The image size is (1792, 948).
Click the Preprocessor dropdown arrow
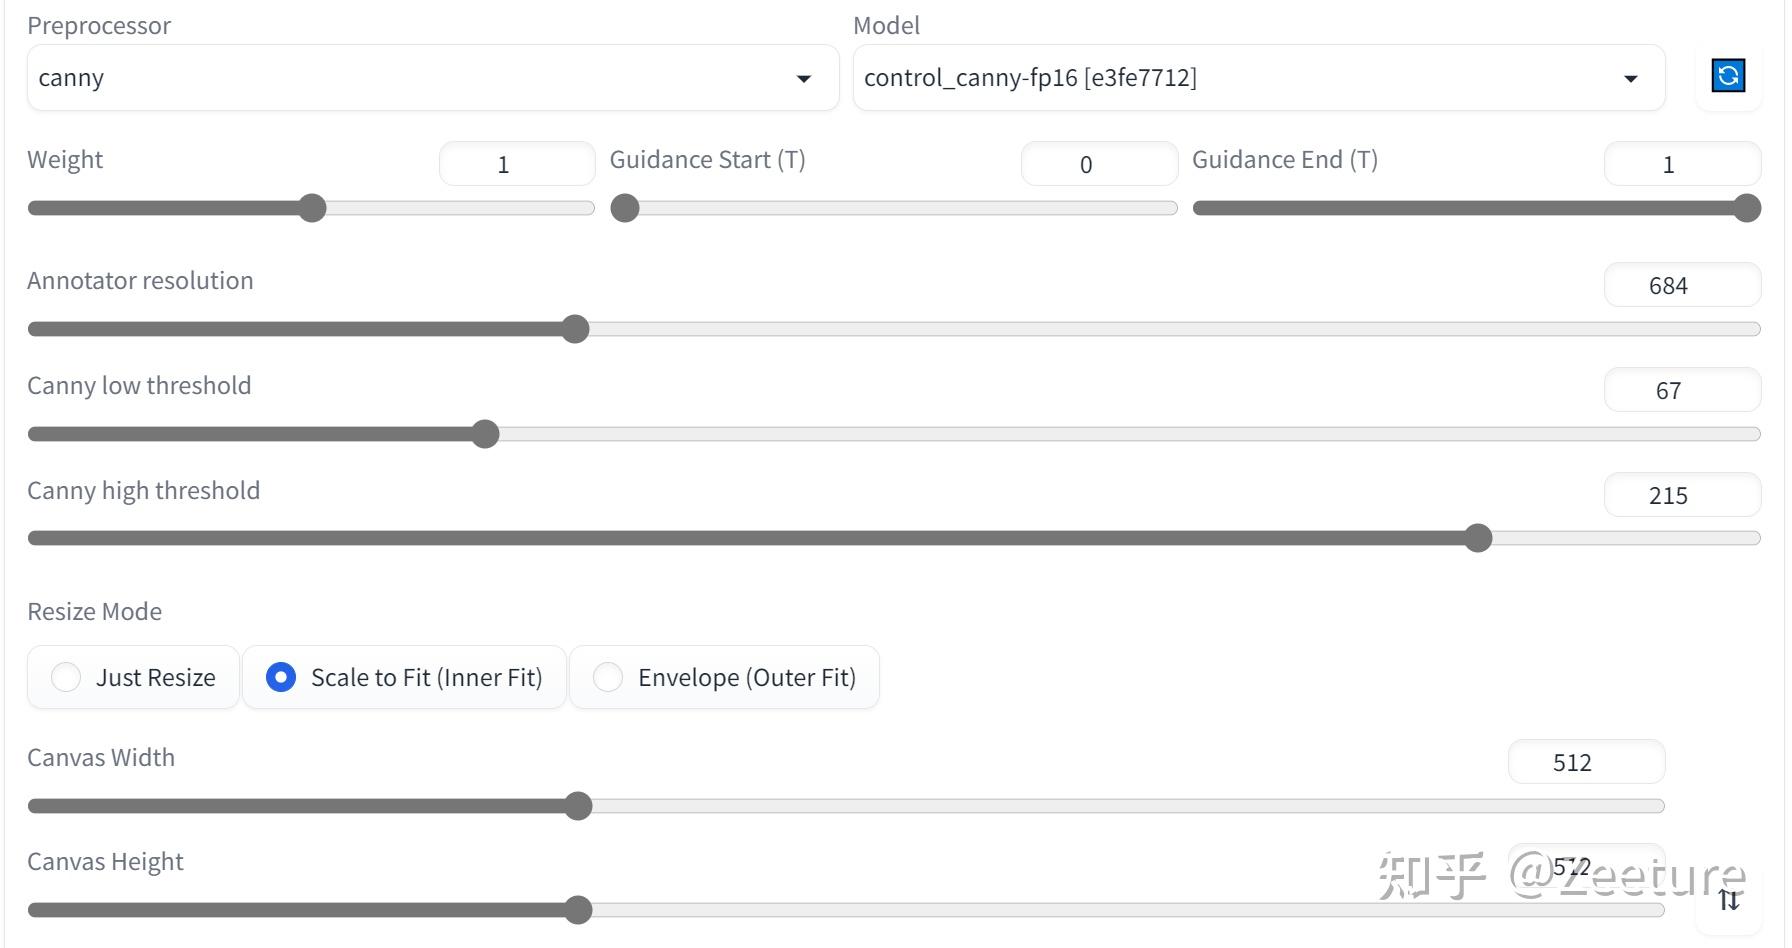coord(804,79)
